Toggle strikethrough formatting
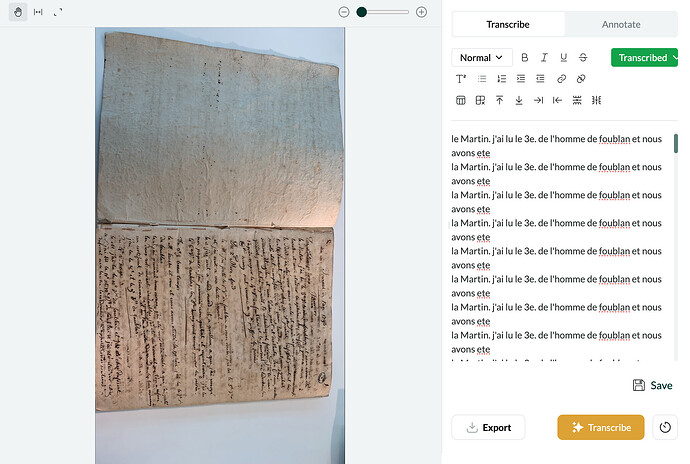Viewport: 690px width, 464px height. [x=583, y=58]
